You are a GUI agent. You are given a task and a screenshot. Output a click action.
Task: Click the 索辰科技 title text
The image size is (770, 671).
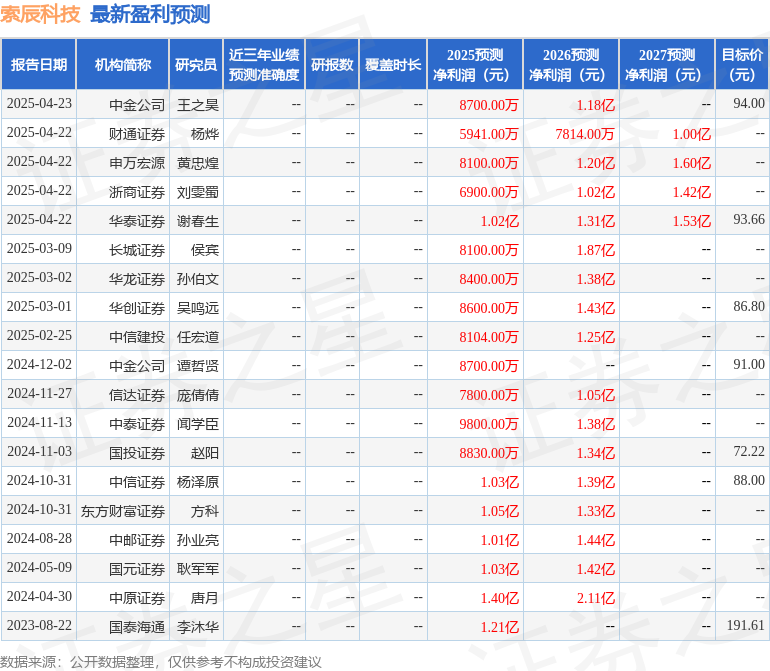click(x=40, y=14)
